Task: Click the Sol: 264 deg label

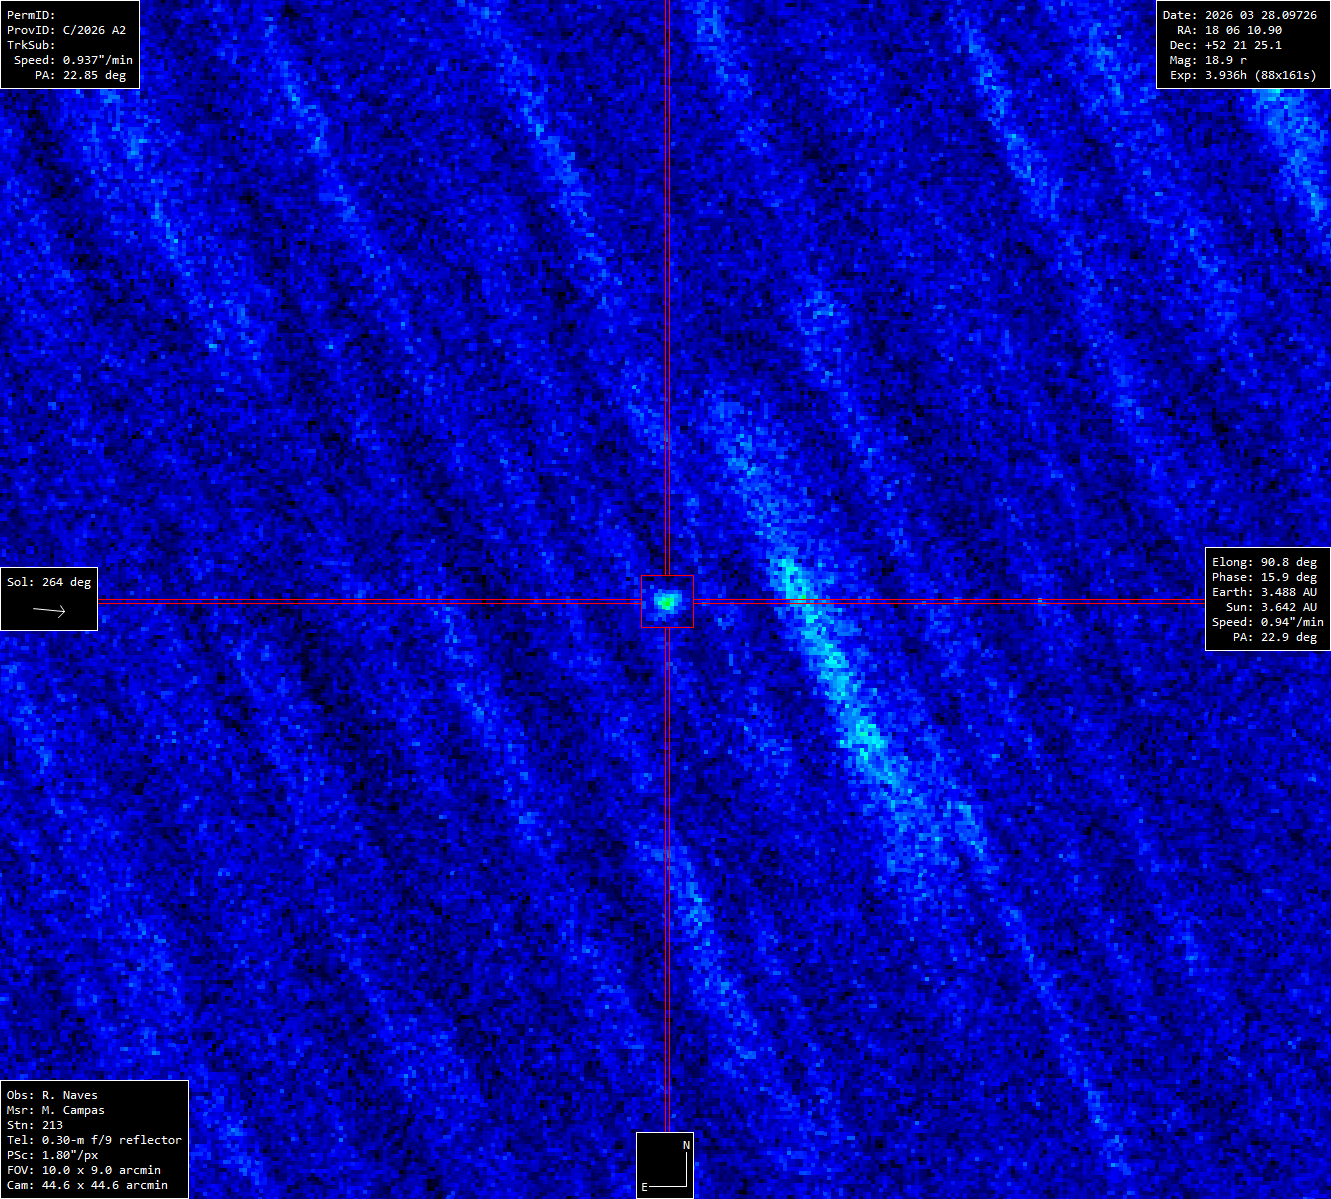Action: tap(49, 582)
